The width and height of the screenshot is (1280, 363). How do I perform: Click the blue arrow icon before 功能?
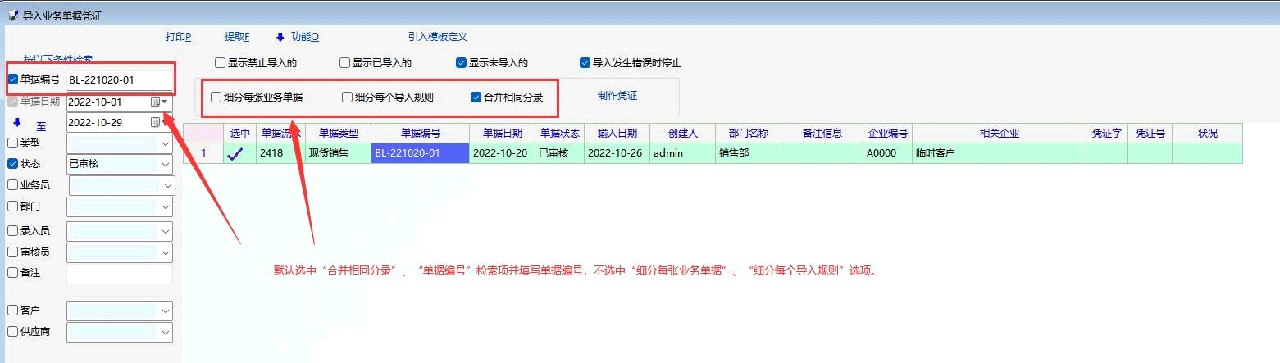click(280, 37)
